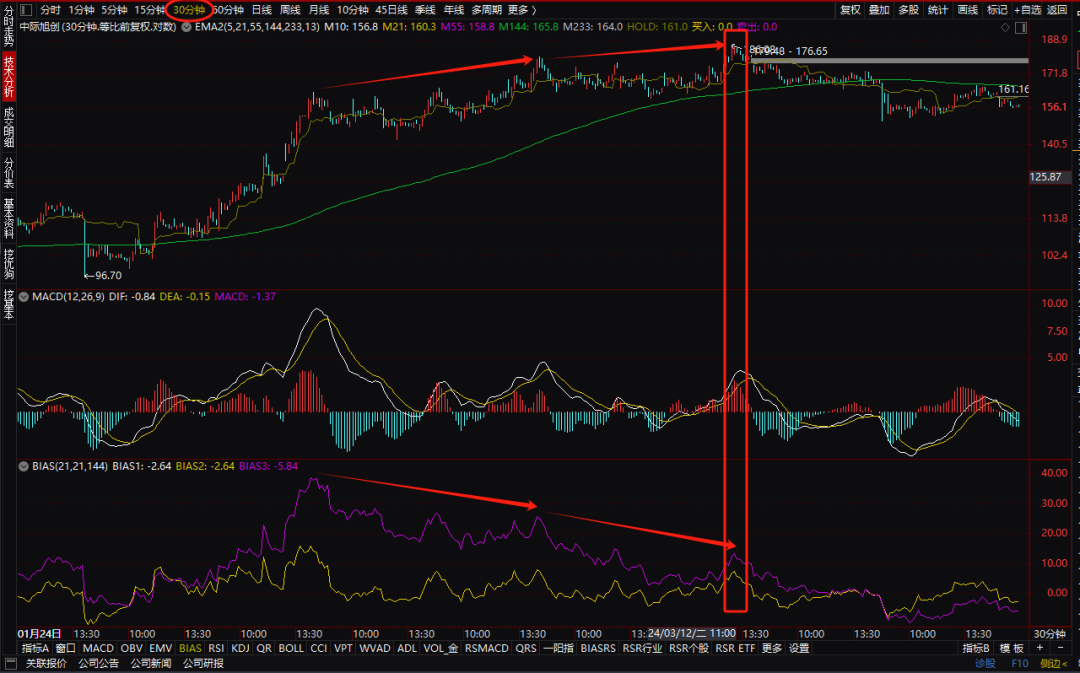The image size is (1080, 673).
Task: Open the 更多 periods dropdown
Action: pos(521,10)
